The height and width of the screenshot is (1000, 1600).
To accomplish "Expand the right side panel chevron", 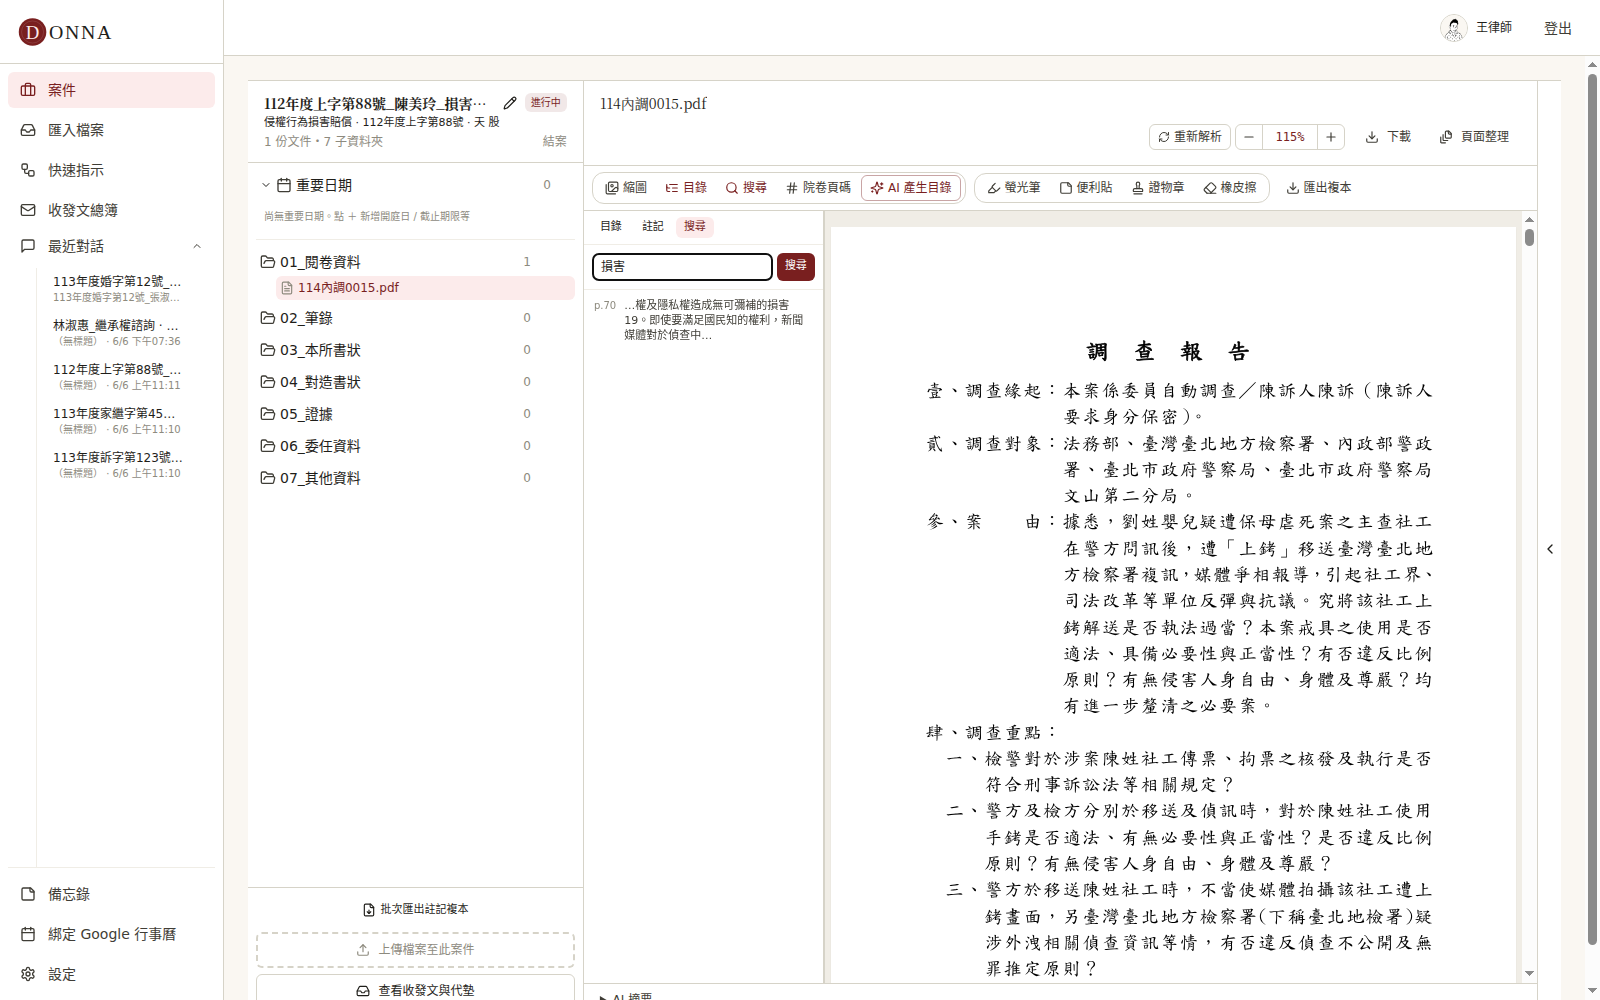I will click(1550, 549).
